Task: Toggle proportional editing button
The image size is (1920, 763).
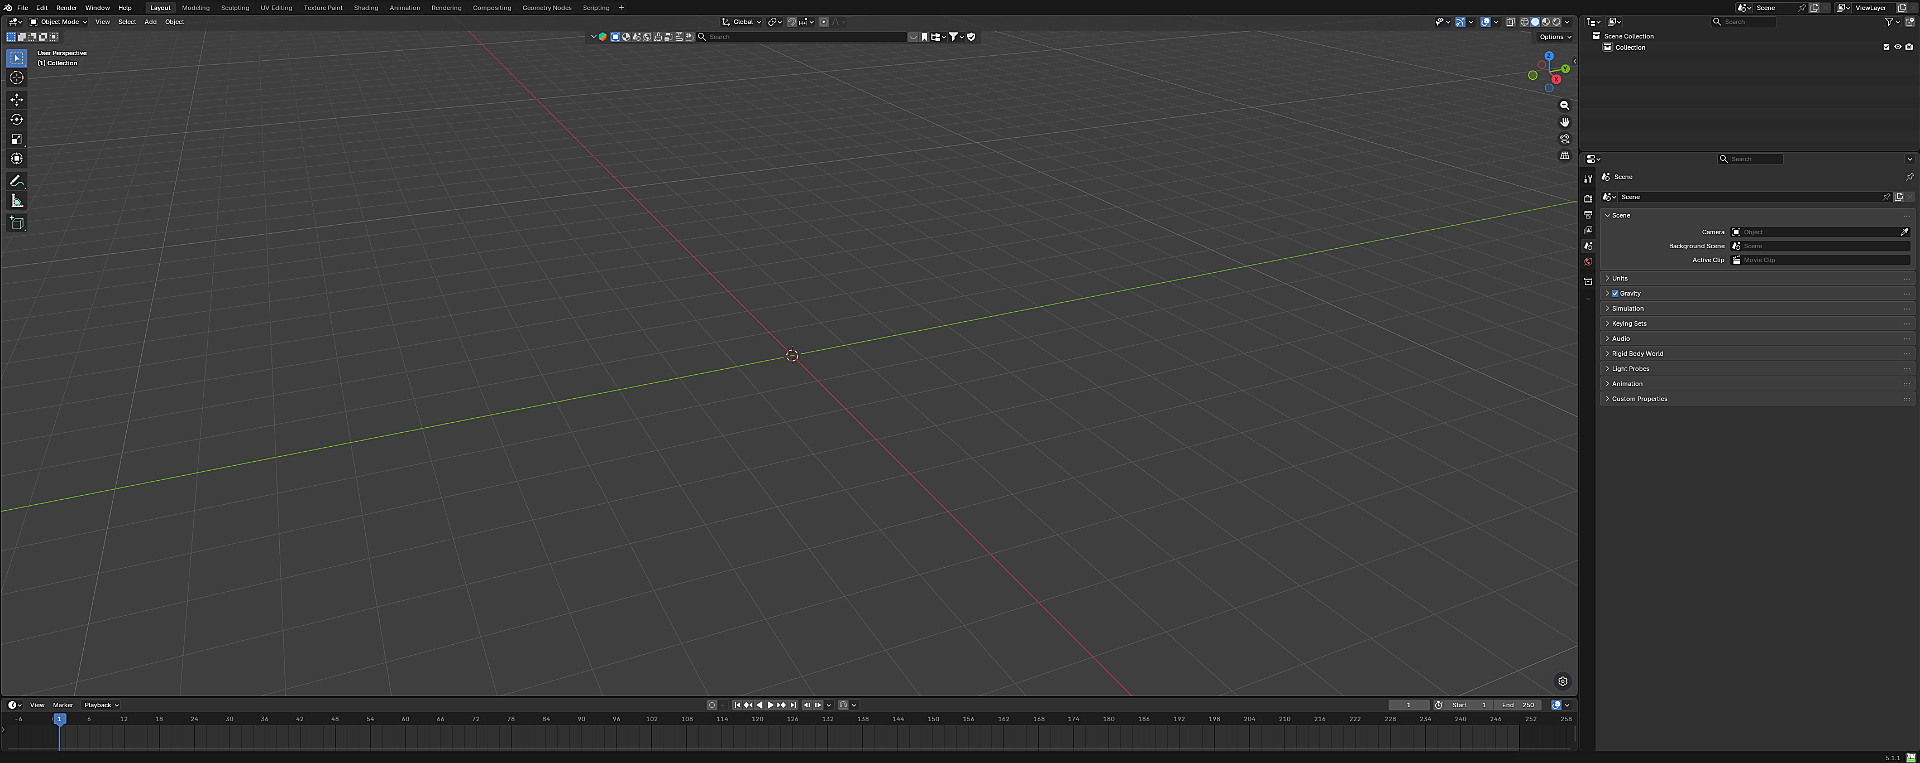Action: pyautogui.click(x=823, y=22)
